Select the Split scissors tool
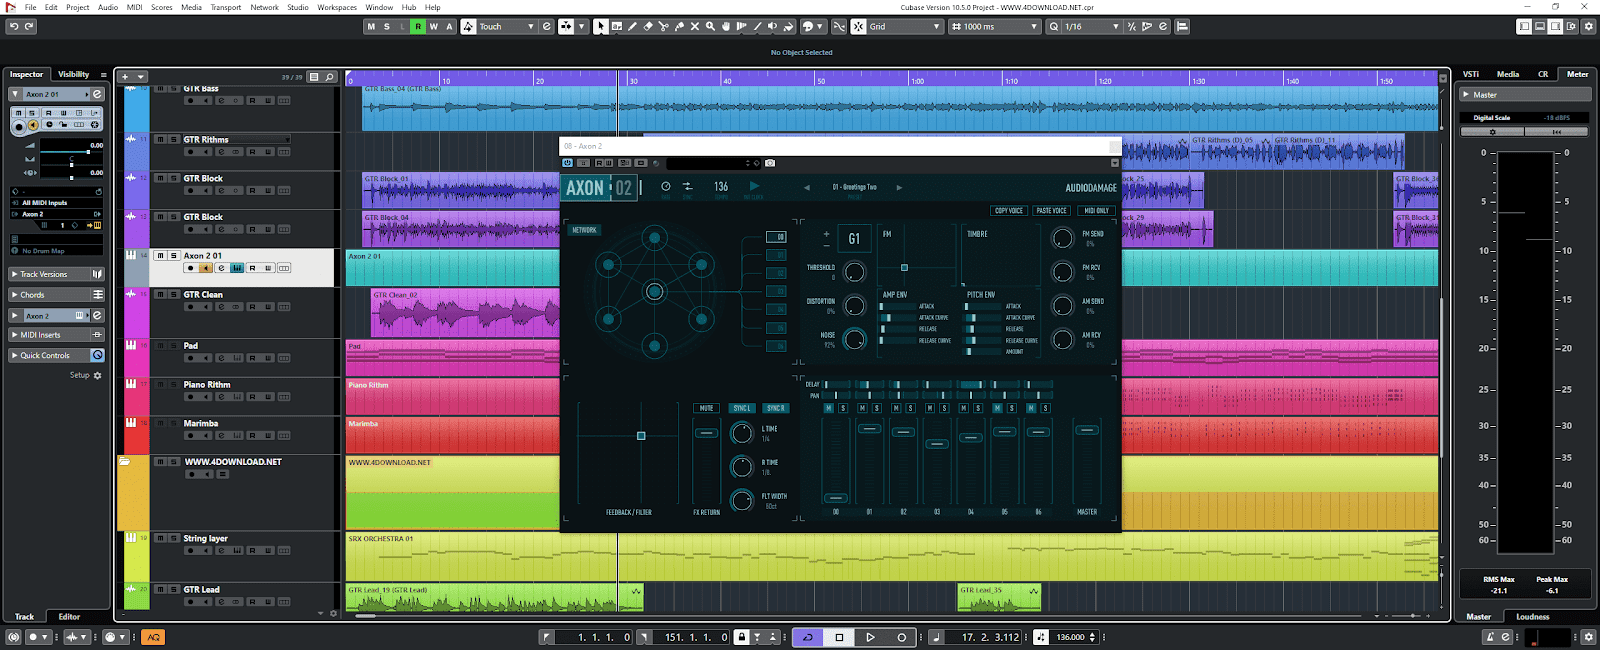Image resolution: width=1600 pixels, height=650 pixels. [x=664, y=27]
